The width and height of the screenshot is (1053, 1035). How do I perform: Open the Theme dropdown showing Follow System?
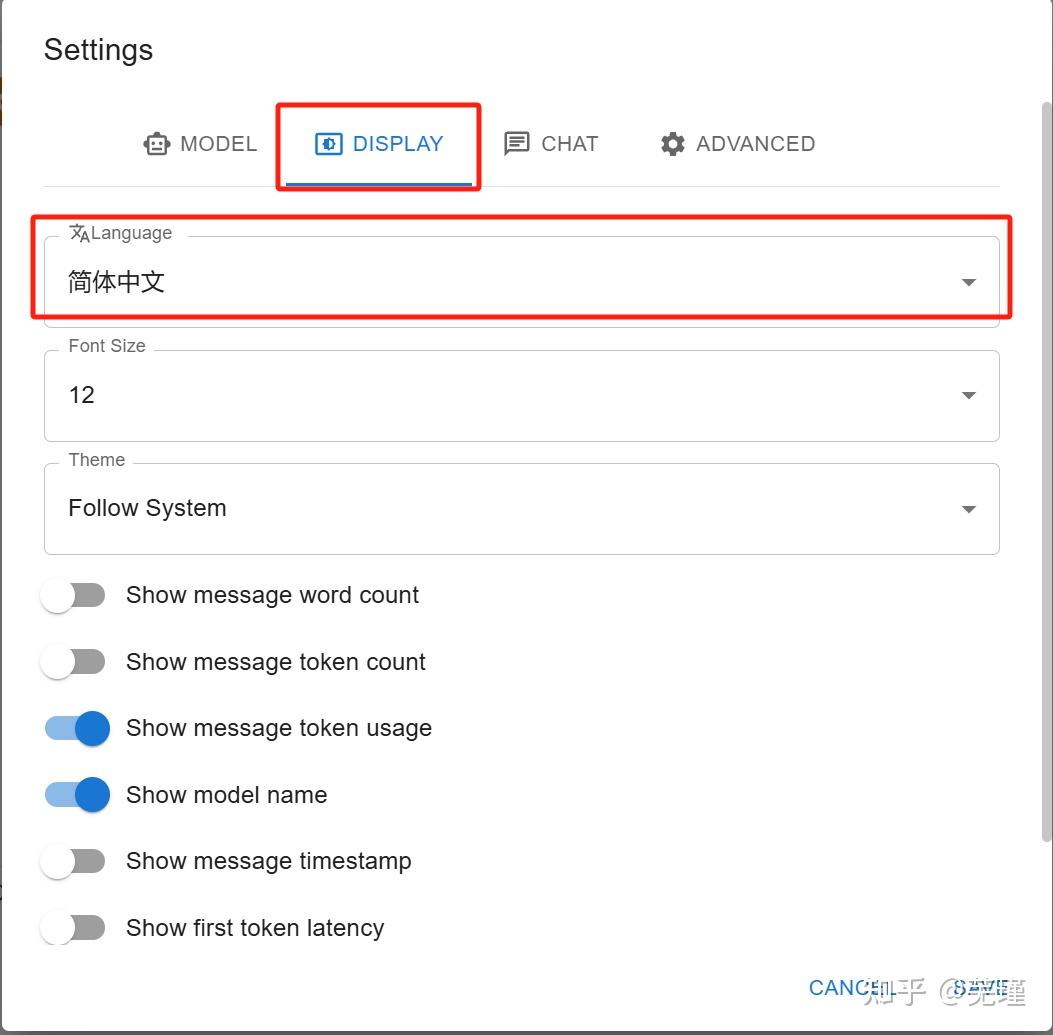520,508
